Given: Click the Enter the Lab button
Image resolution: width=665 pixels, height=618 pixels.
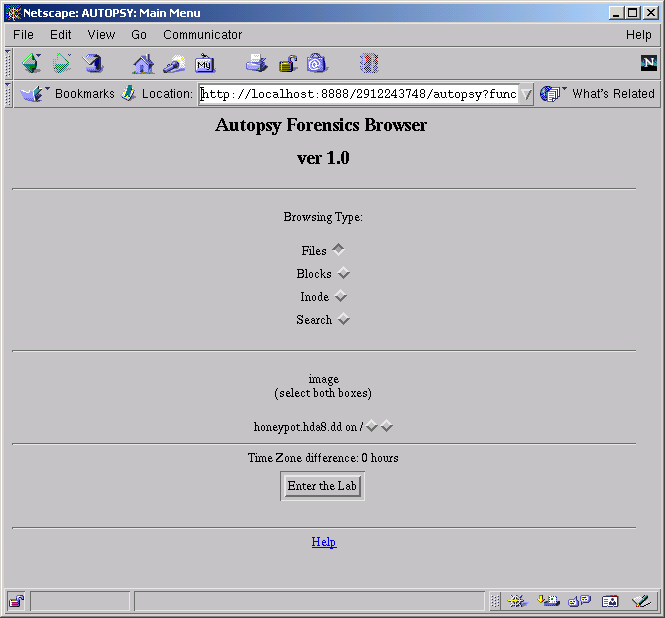Looking at the screenshot, I should pos(322,486).
